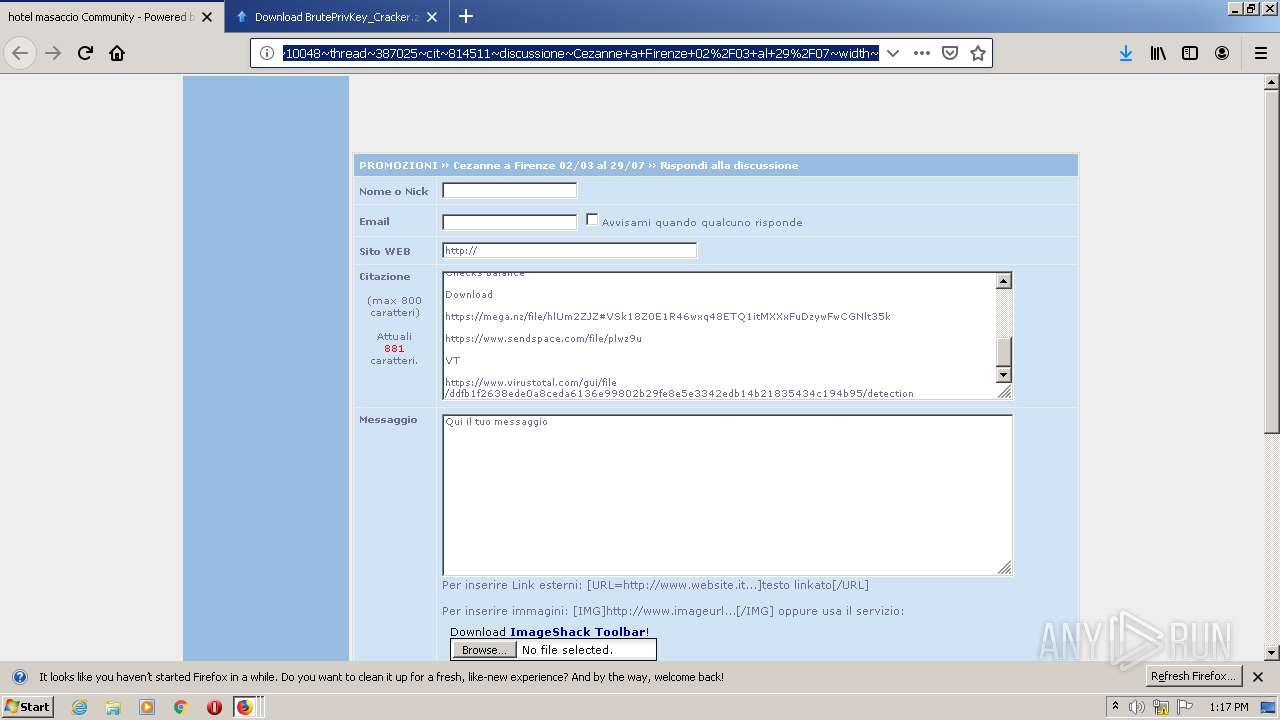Close the BrutePrivKey_Cracker download tab
The height and width of the screenshot is (720, 1280).
(x=432, y=17)
